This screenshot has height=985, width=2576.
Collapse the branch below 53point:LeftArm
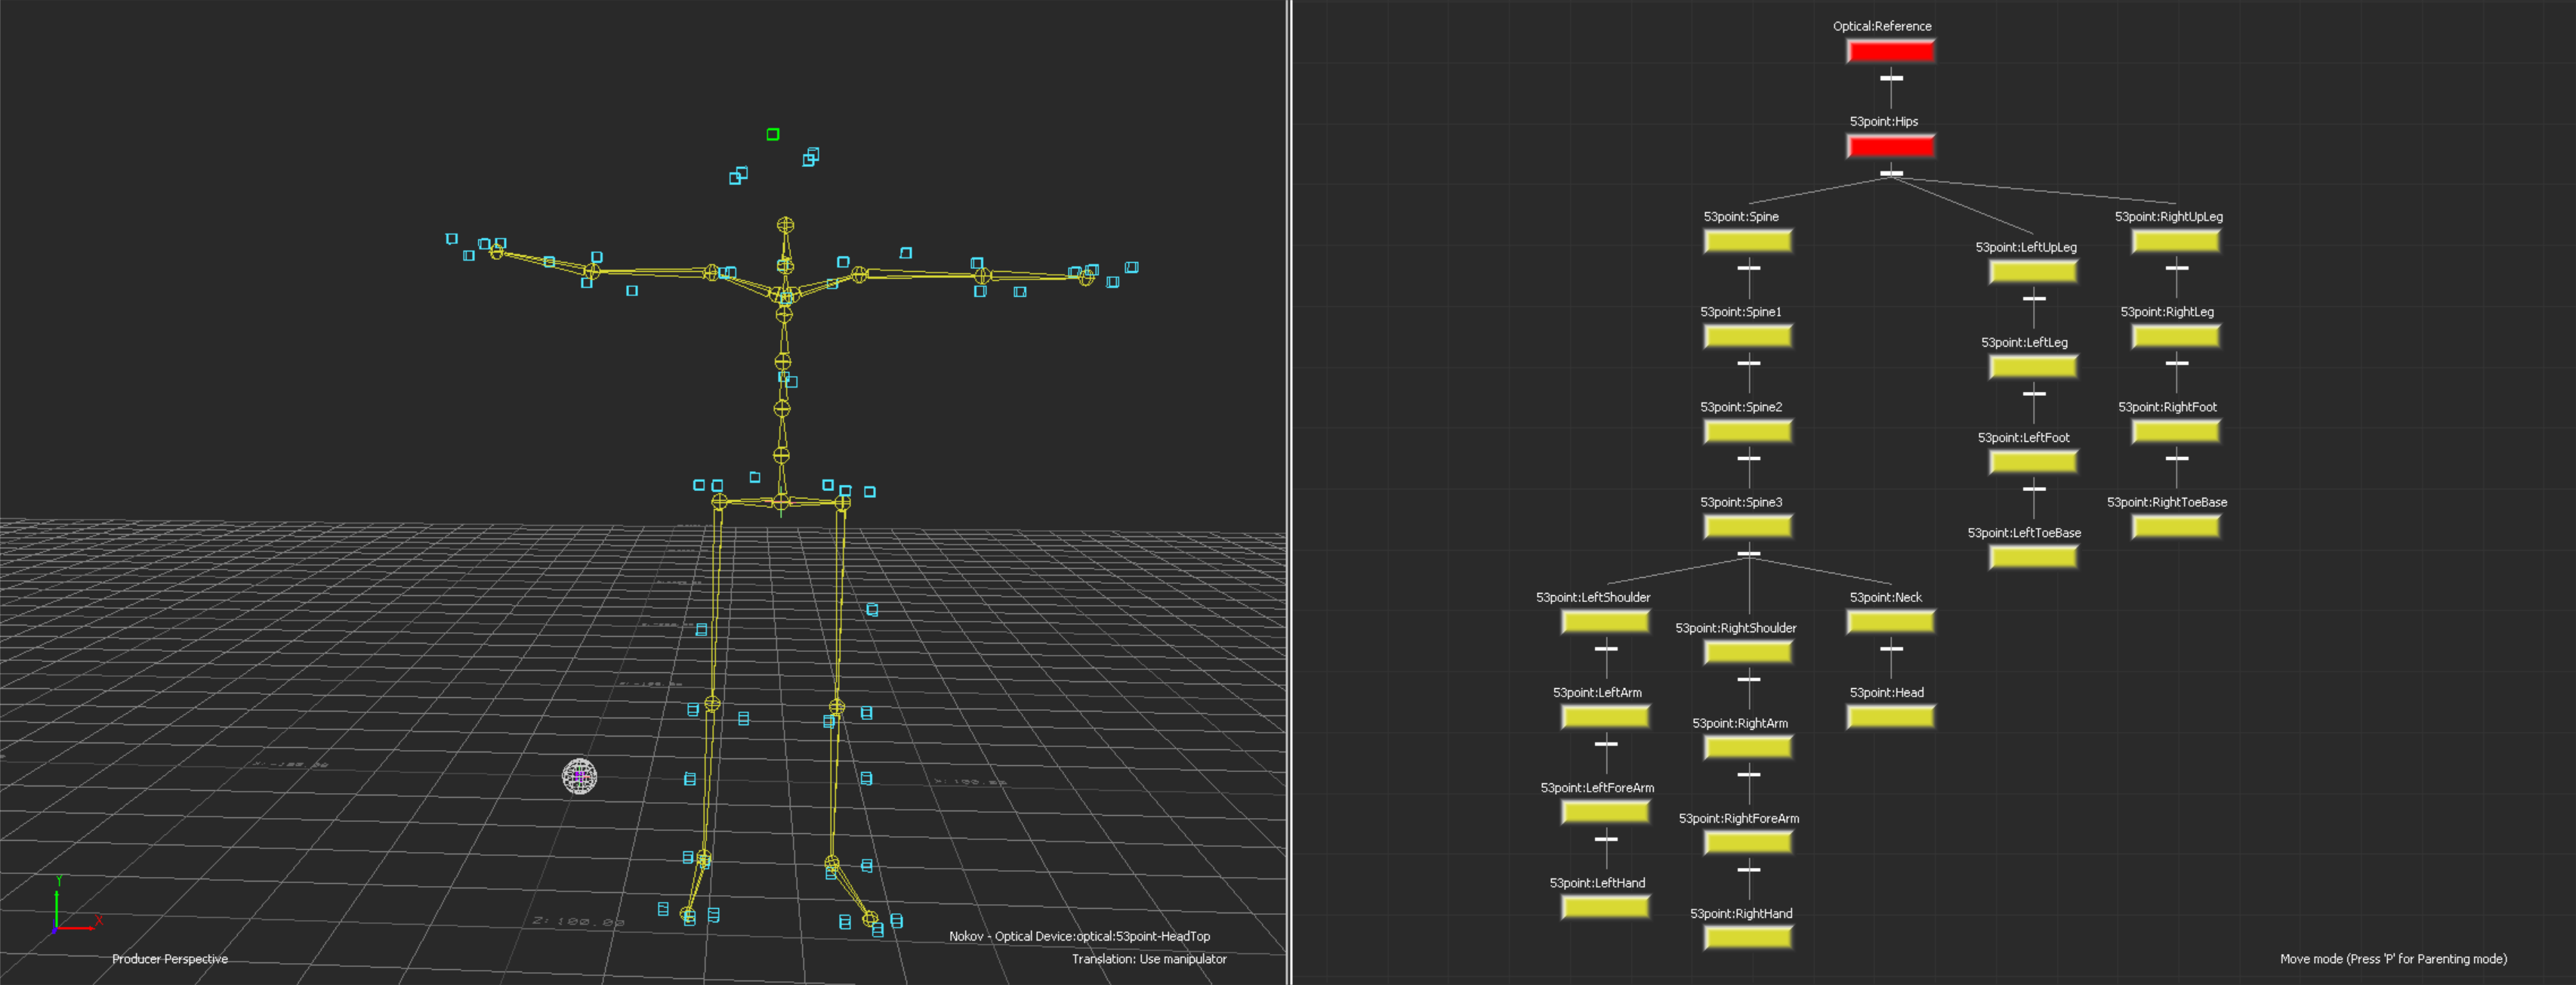coord(1606,744)
